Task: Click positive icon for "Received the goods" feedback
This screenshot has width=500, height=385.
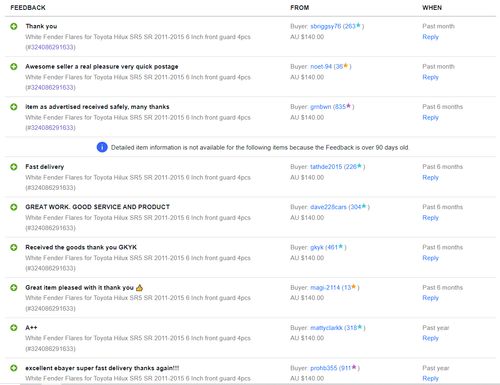Action: click(x=14, y=247)
